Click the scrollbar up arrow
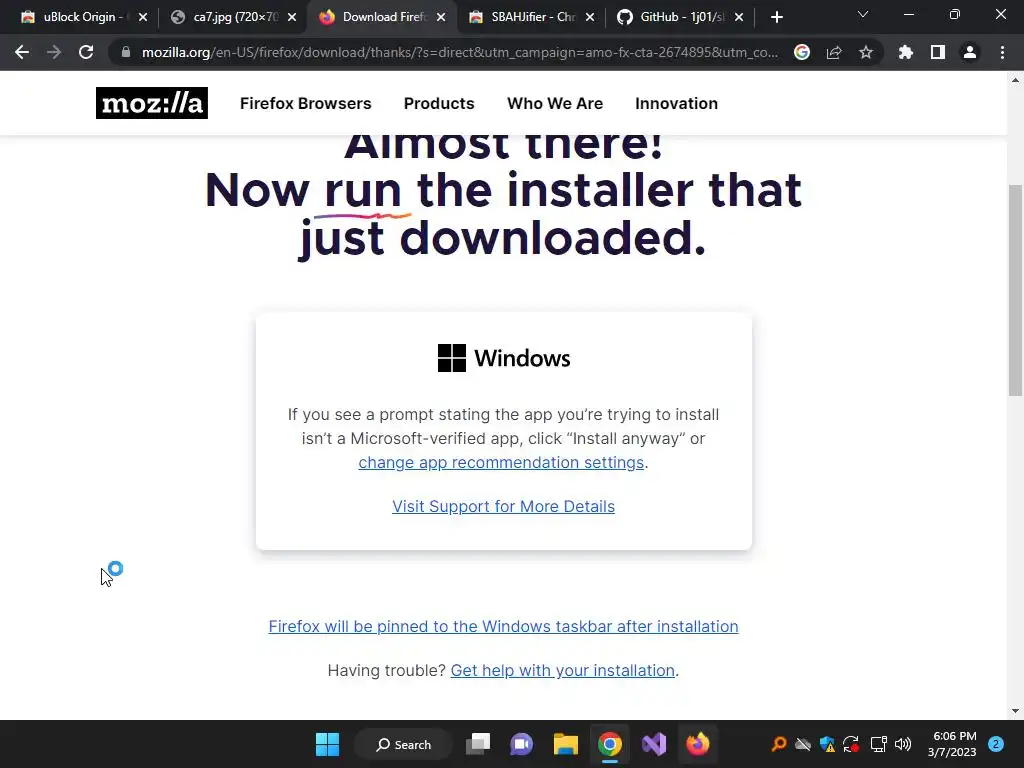1024x768 pixels. point(1015,80)
